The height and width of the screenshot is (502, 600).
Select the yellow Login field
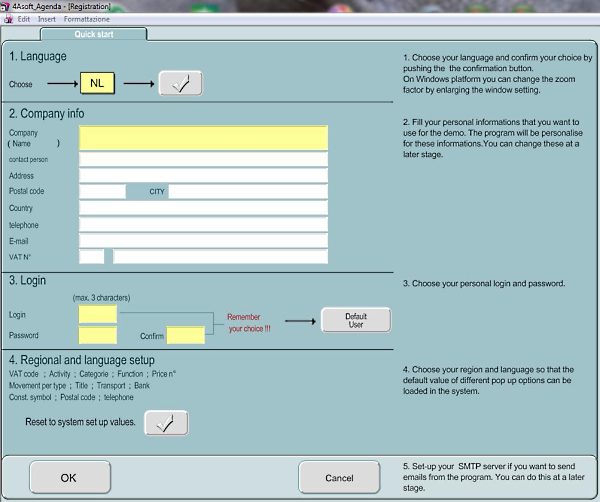[x=98, y=315]
